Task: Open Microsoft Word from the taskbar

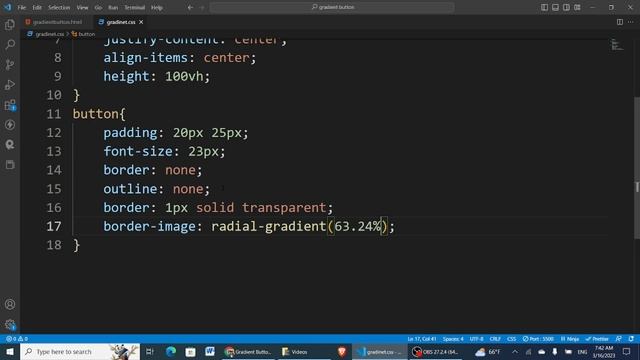Action: point(210,351)
